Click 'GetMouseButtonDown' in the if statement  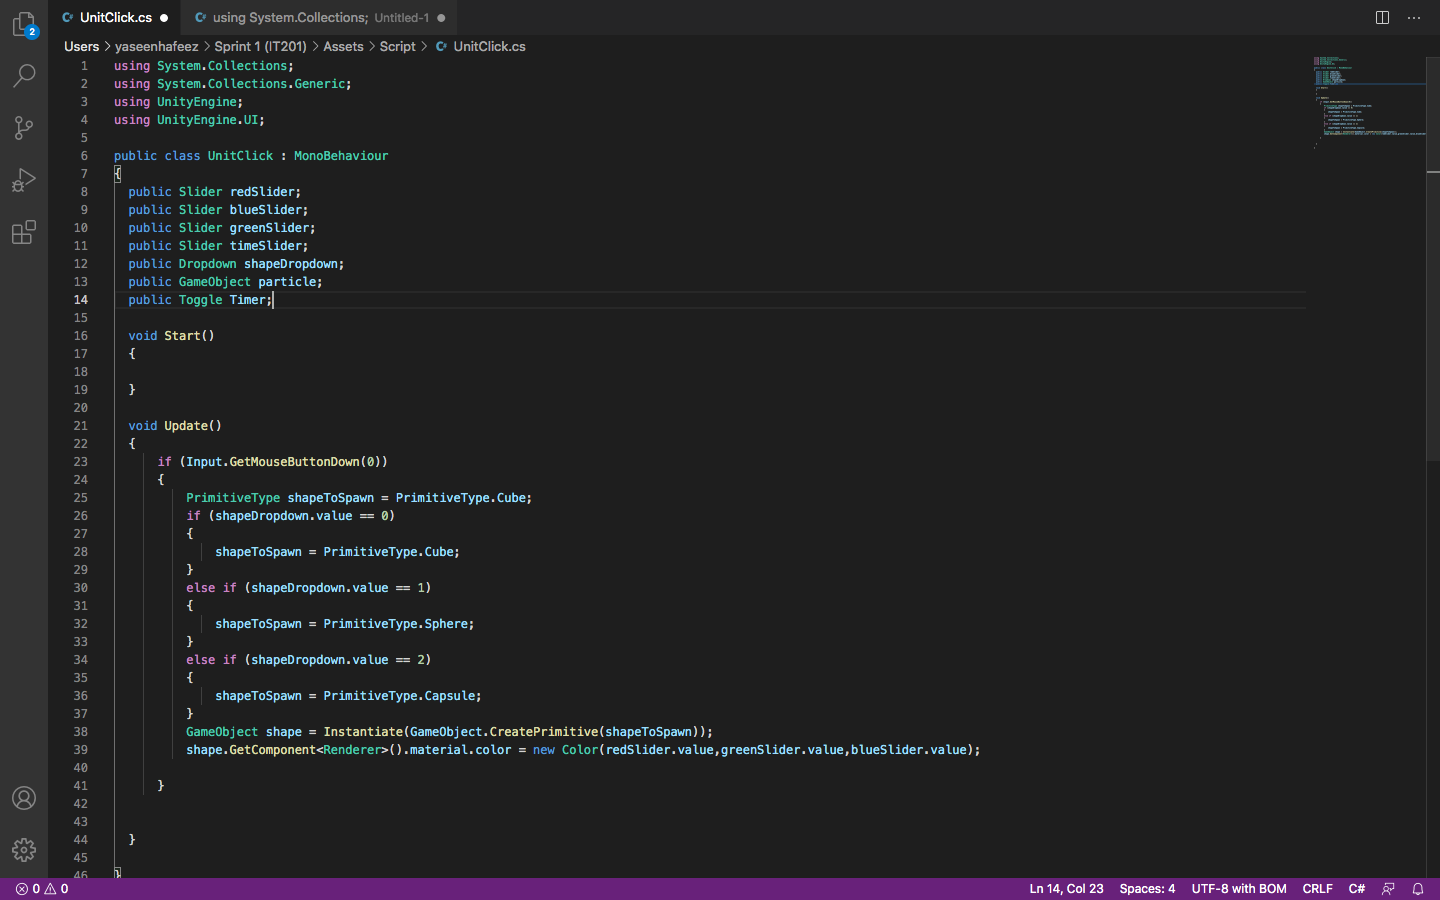point(294,462)
